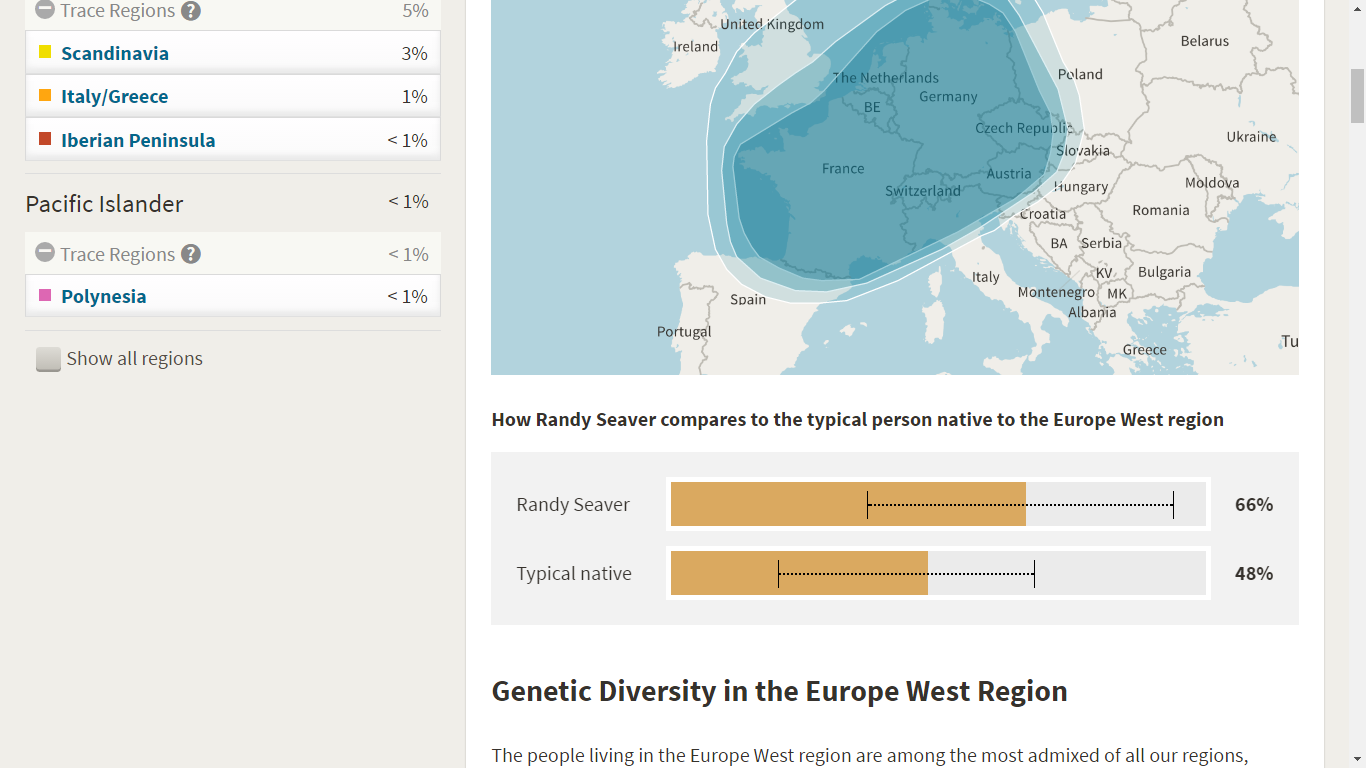Open the Trace Regions help tooltip
The width and height of the screenshot is (1366, 768).
tap(190, 11)
